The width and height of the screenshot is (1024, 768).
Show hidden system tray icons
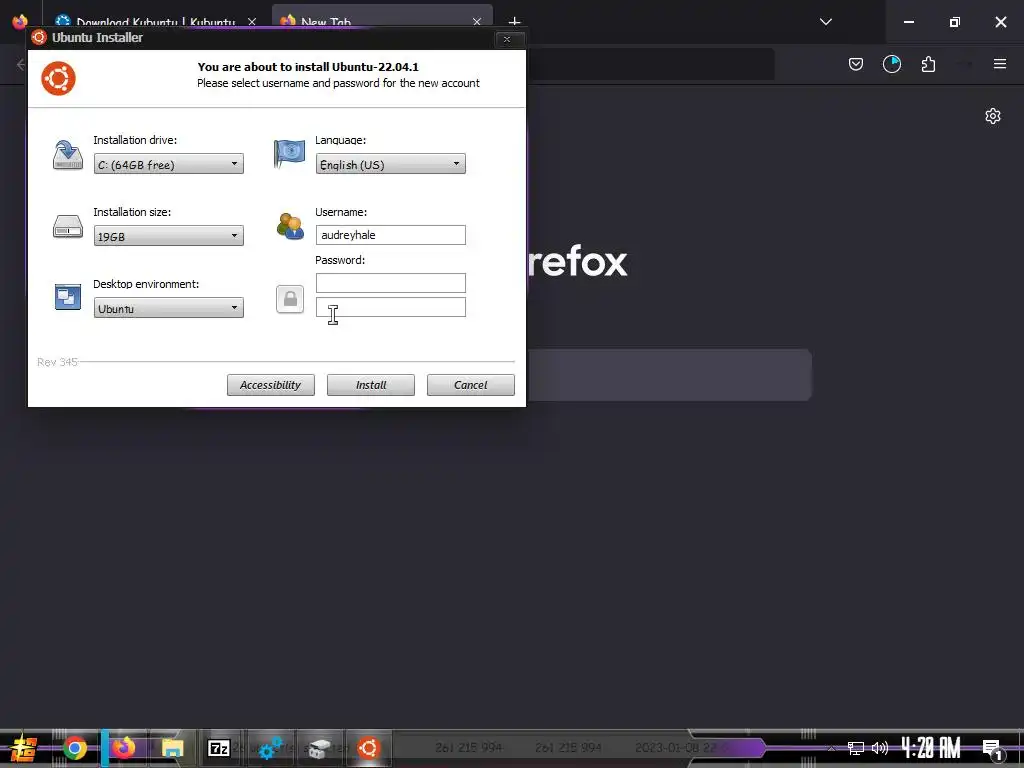(x=831, y=747)
